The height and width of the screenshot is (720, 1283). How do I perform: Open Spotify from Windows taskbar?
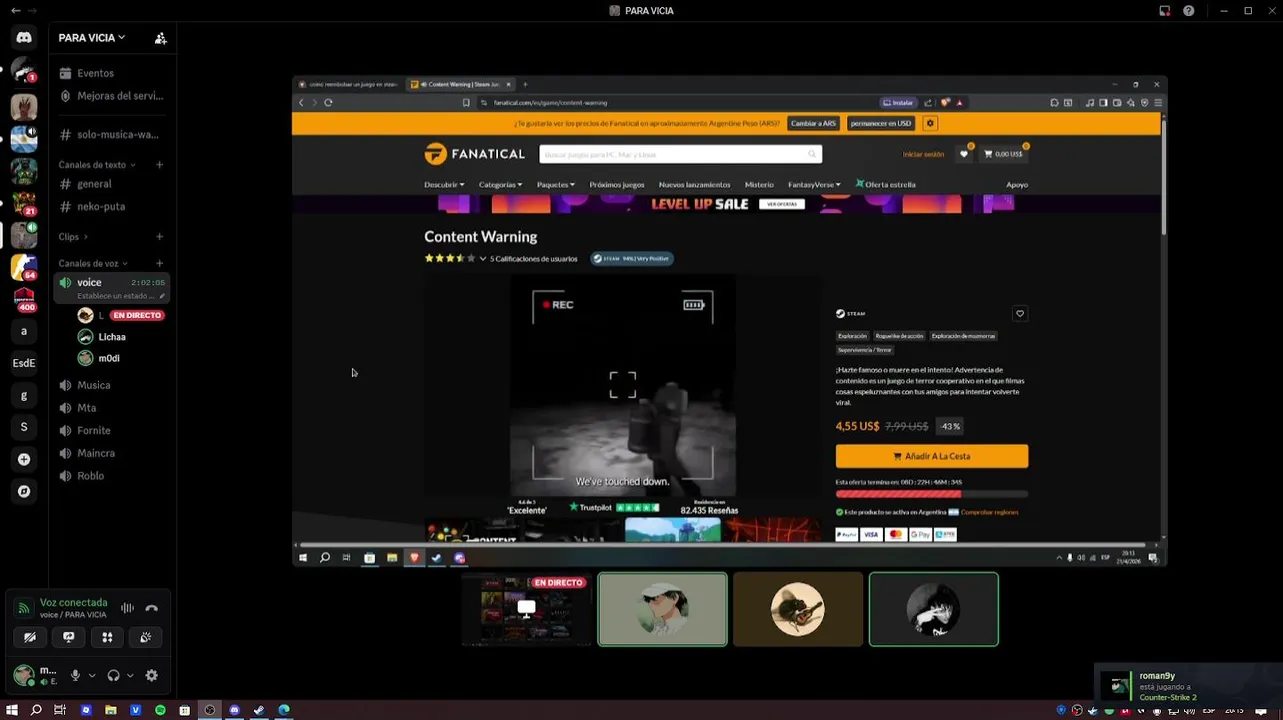[160, 710]
